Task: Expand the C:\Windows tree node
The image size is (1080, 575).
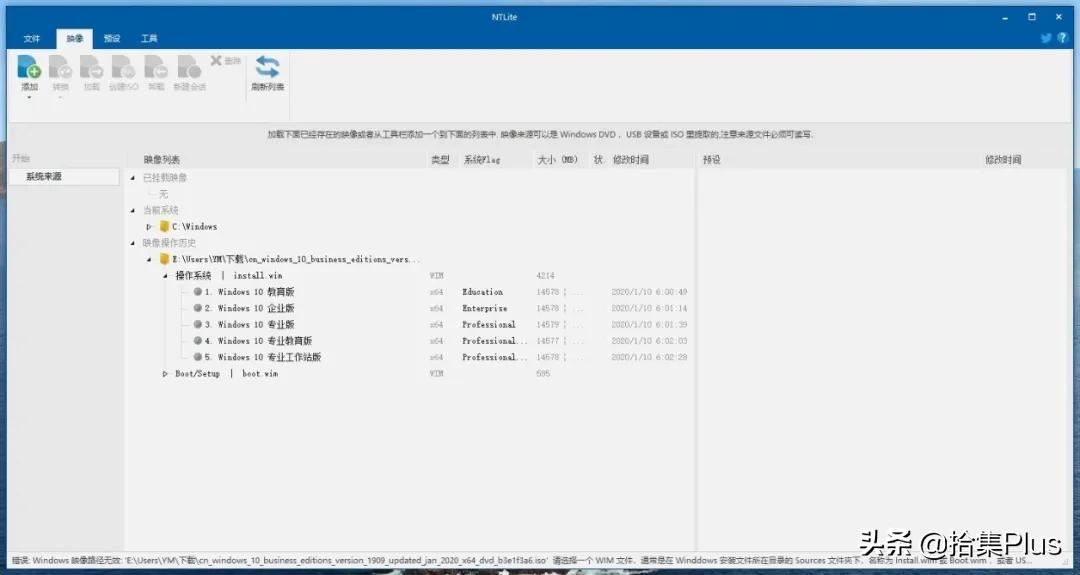Action: point(149,227)
